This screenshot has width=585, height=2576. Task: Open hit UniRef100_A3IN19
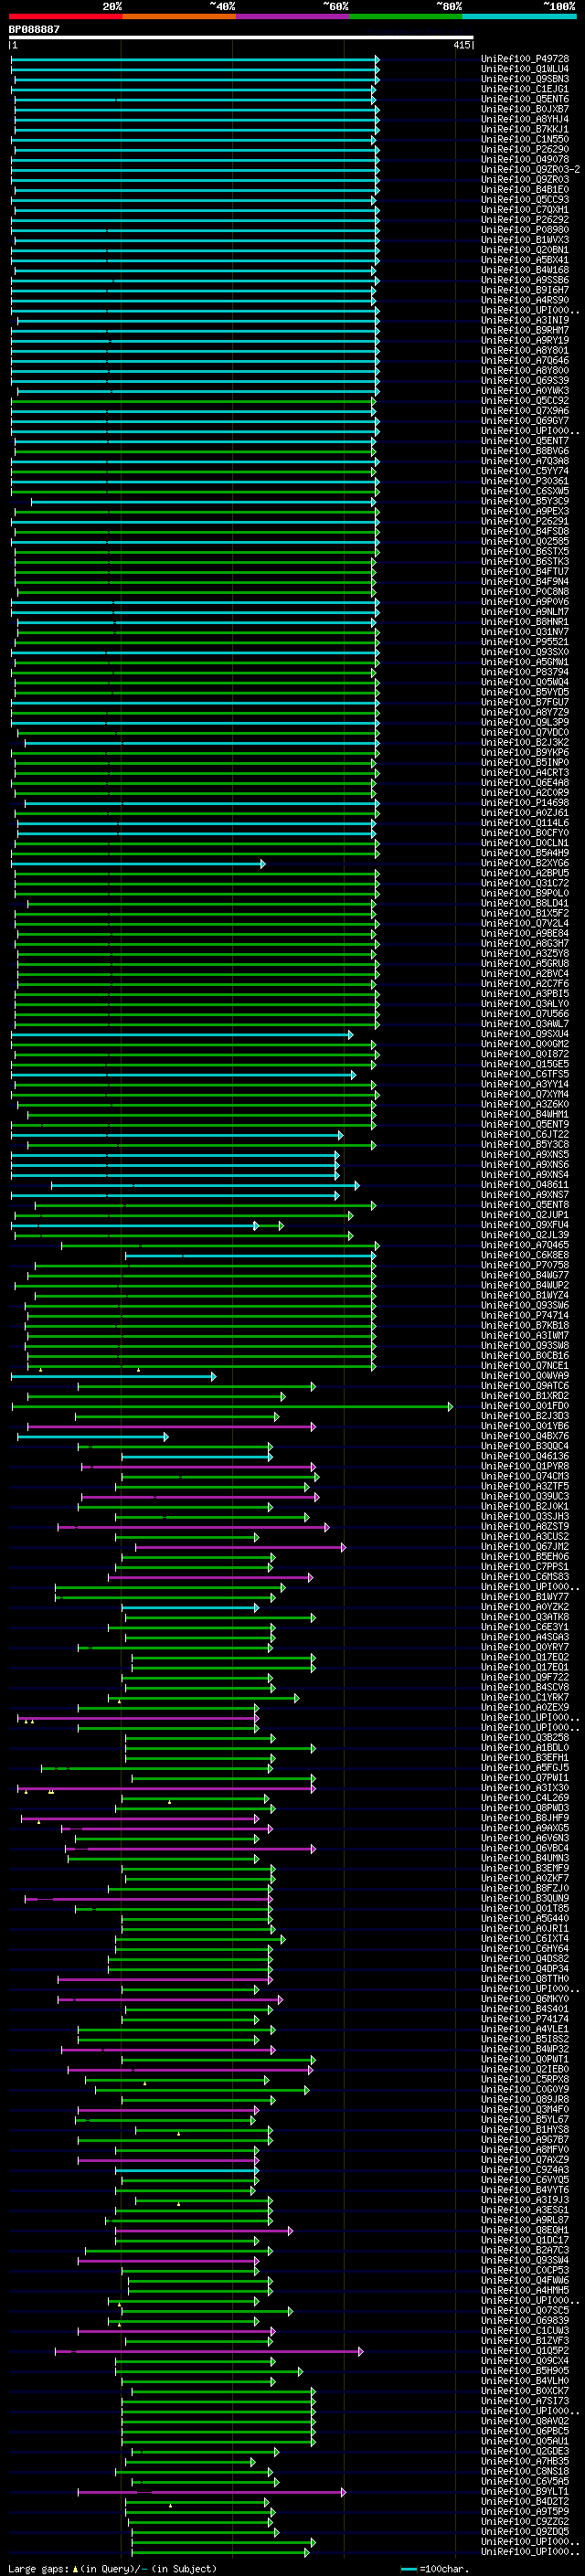point(525,321)
